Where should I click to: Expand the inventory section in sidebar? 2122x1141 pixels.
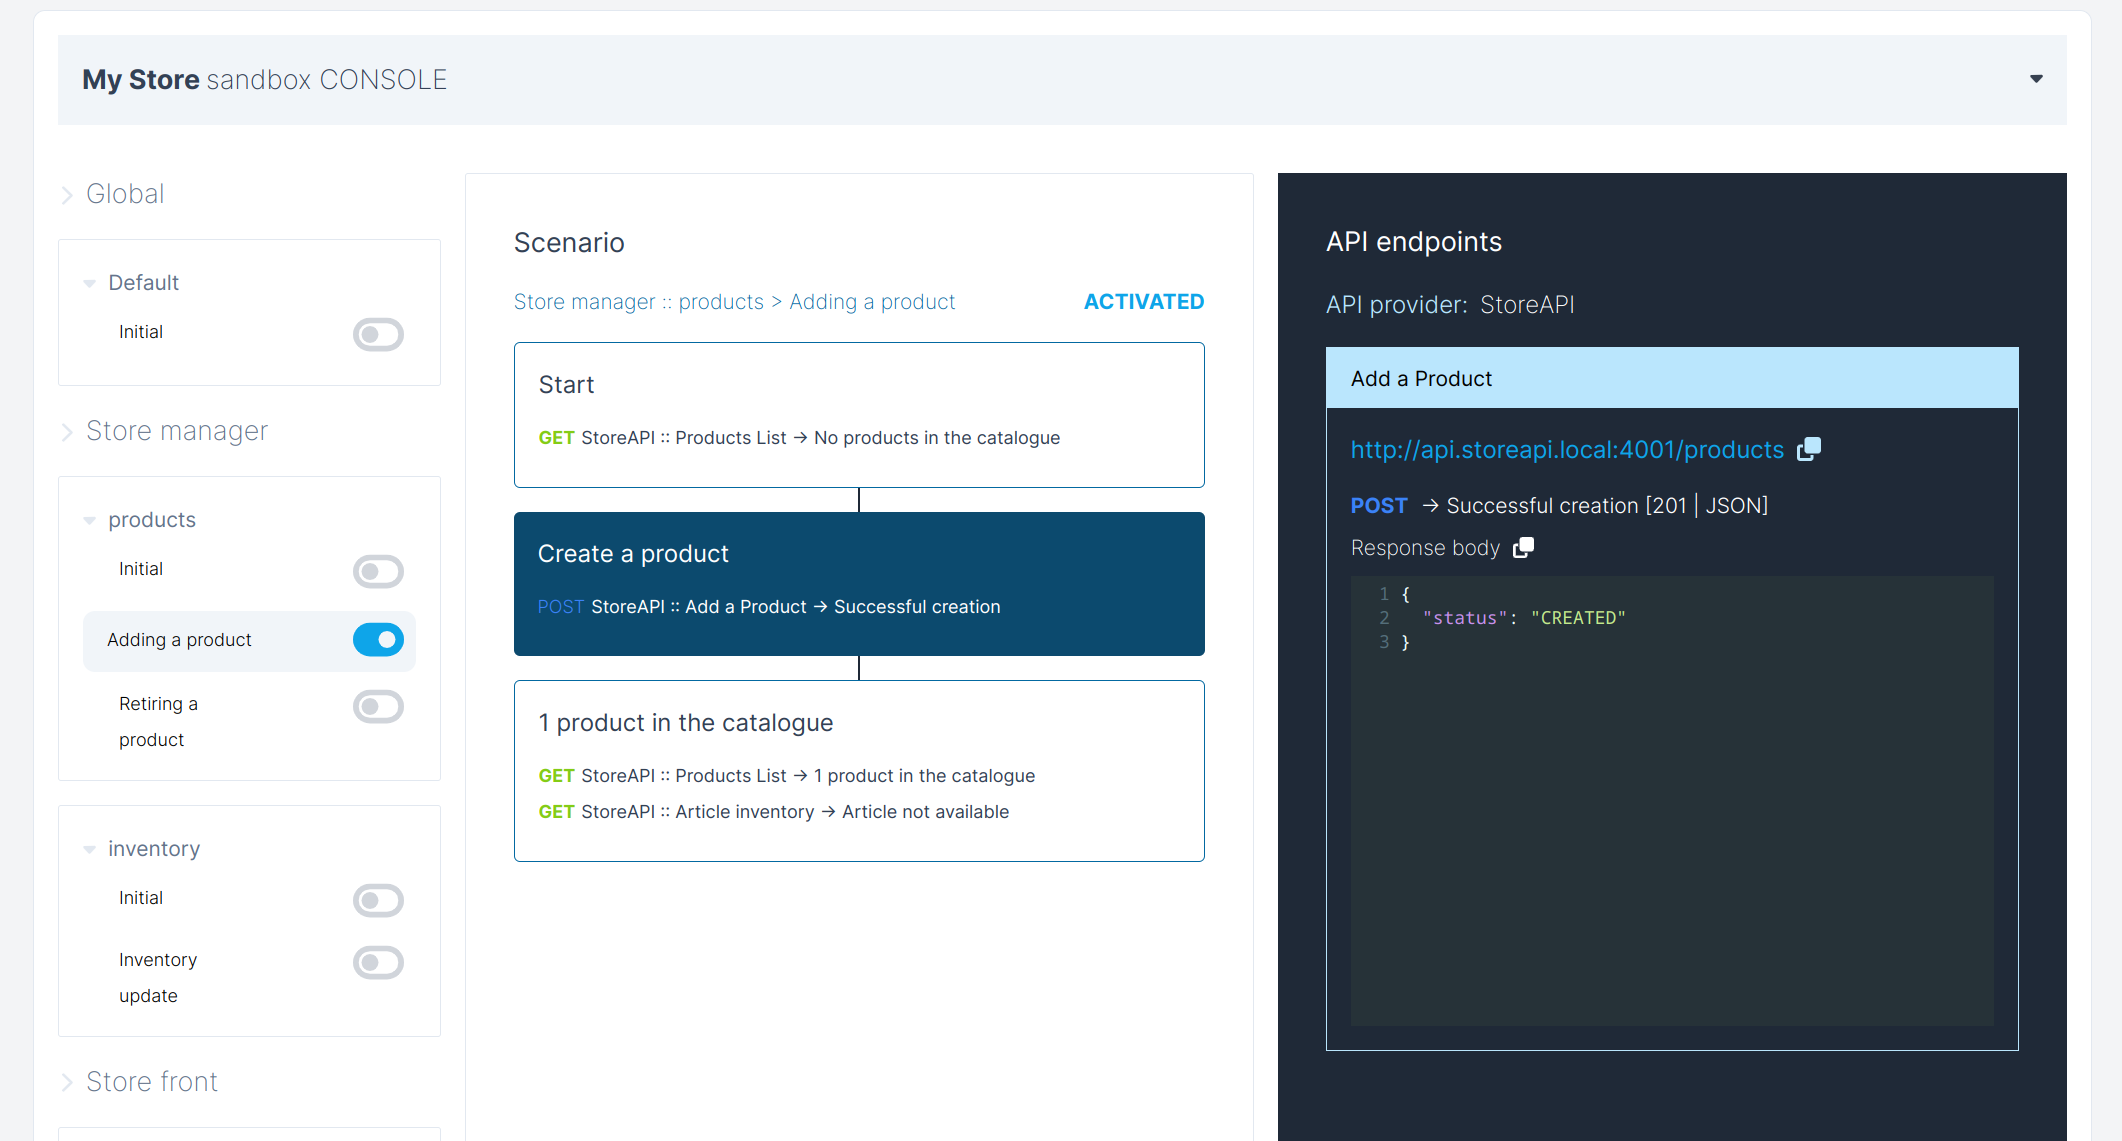(x=88, y=847)
